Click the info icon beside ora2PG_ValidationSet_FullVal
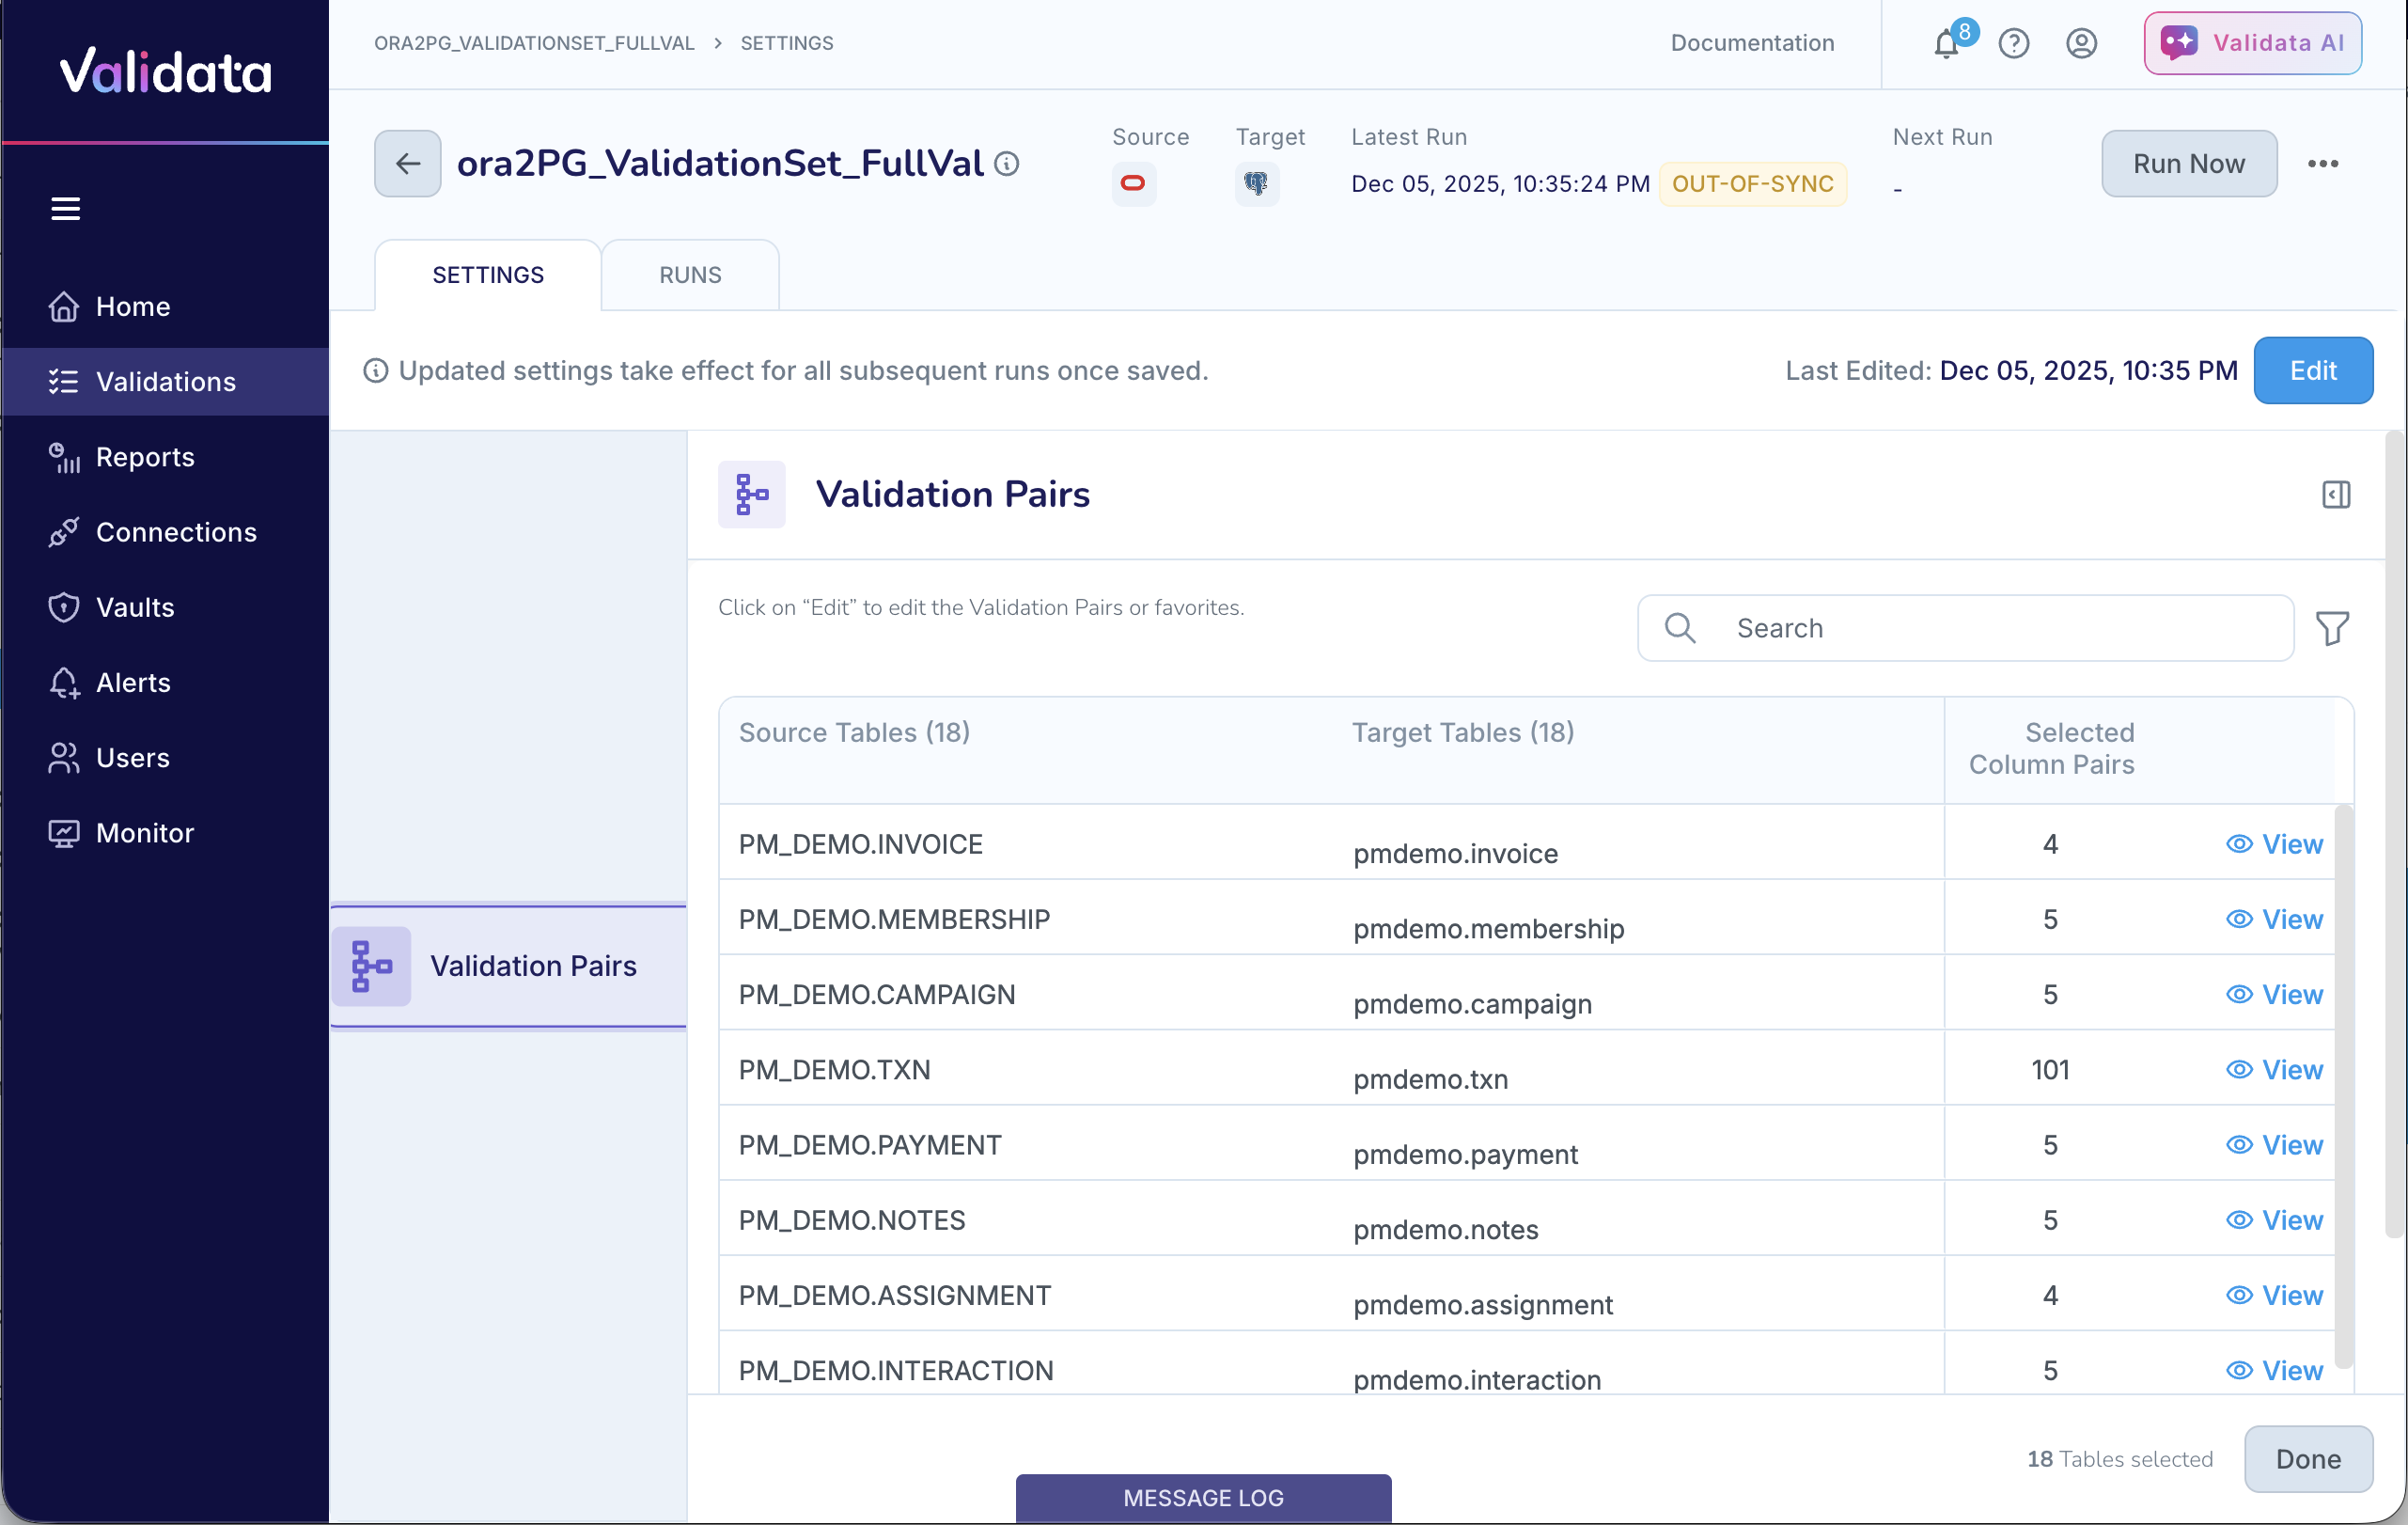Screen dimensions: 2408x1525 click(1006, 164)
